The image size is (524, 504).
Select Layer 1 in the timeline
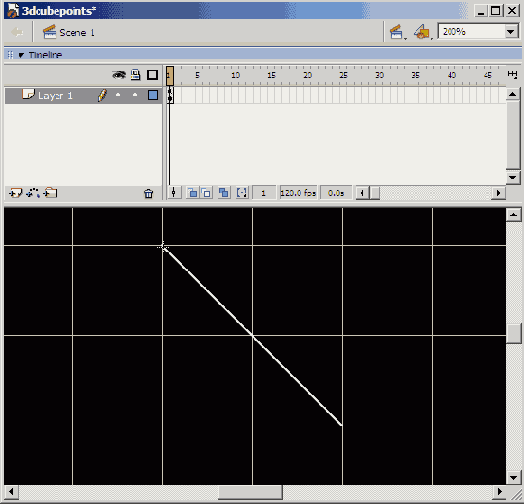55,96
